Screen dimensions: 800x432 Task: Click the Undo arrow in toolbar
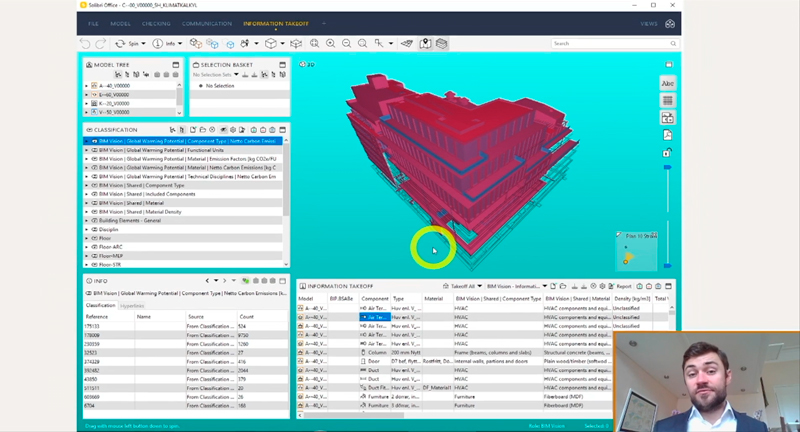[86, 44]
